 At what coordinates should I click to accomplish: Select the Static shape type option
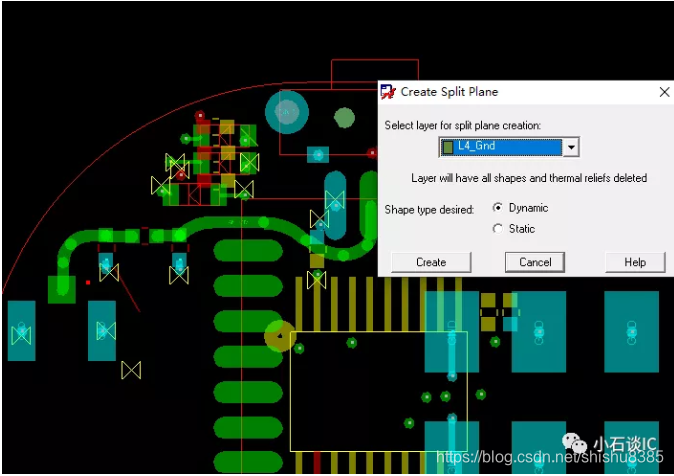pyautogui.click(x=498, y=229)
